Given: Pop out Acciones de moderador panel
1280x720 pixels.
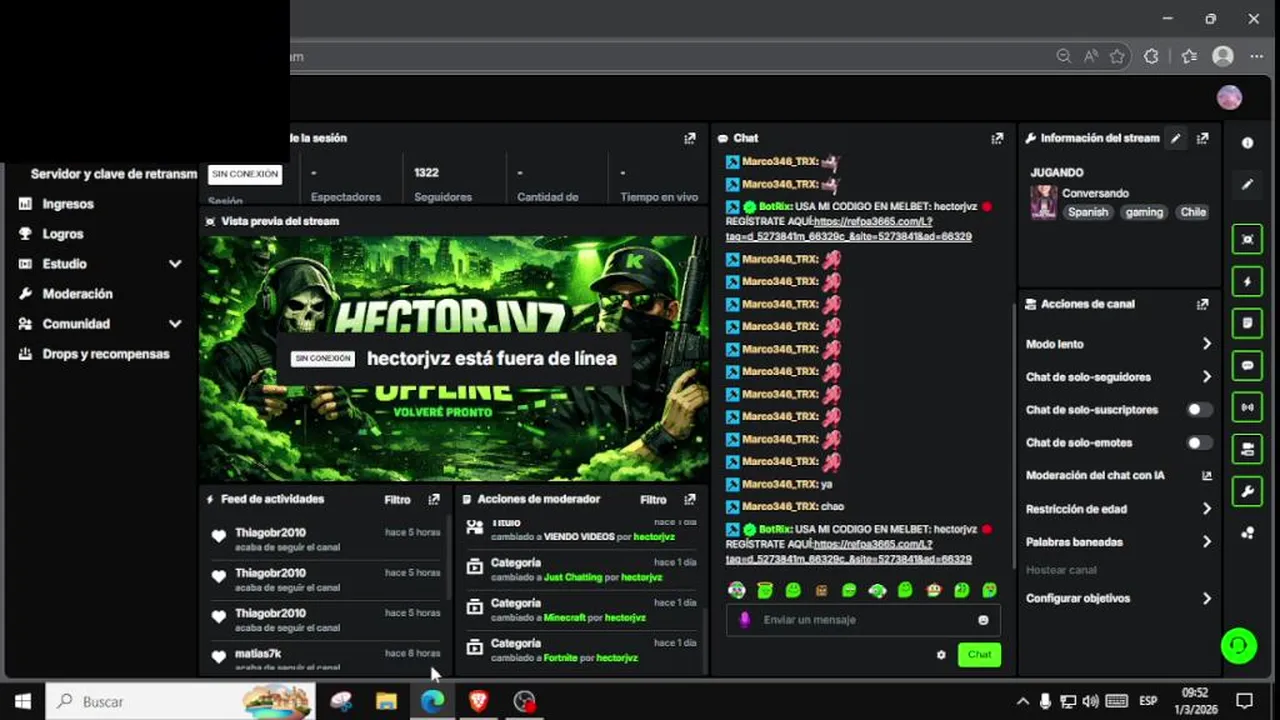Looking at the screenshot, I should tap(690, 499).
